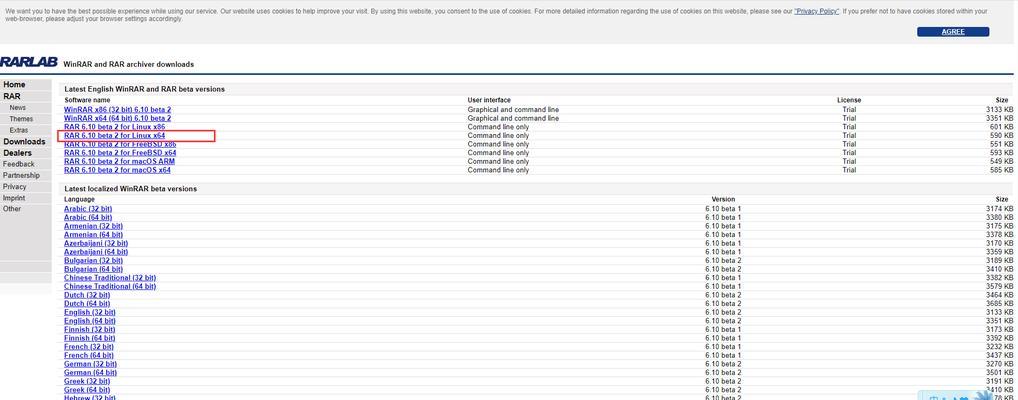Image resolution: width=1018 pixels, height=400 pixels.
Task: Open the Bulgarian (32 bit) download link
Action: (x=93, y=260)
